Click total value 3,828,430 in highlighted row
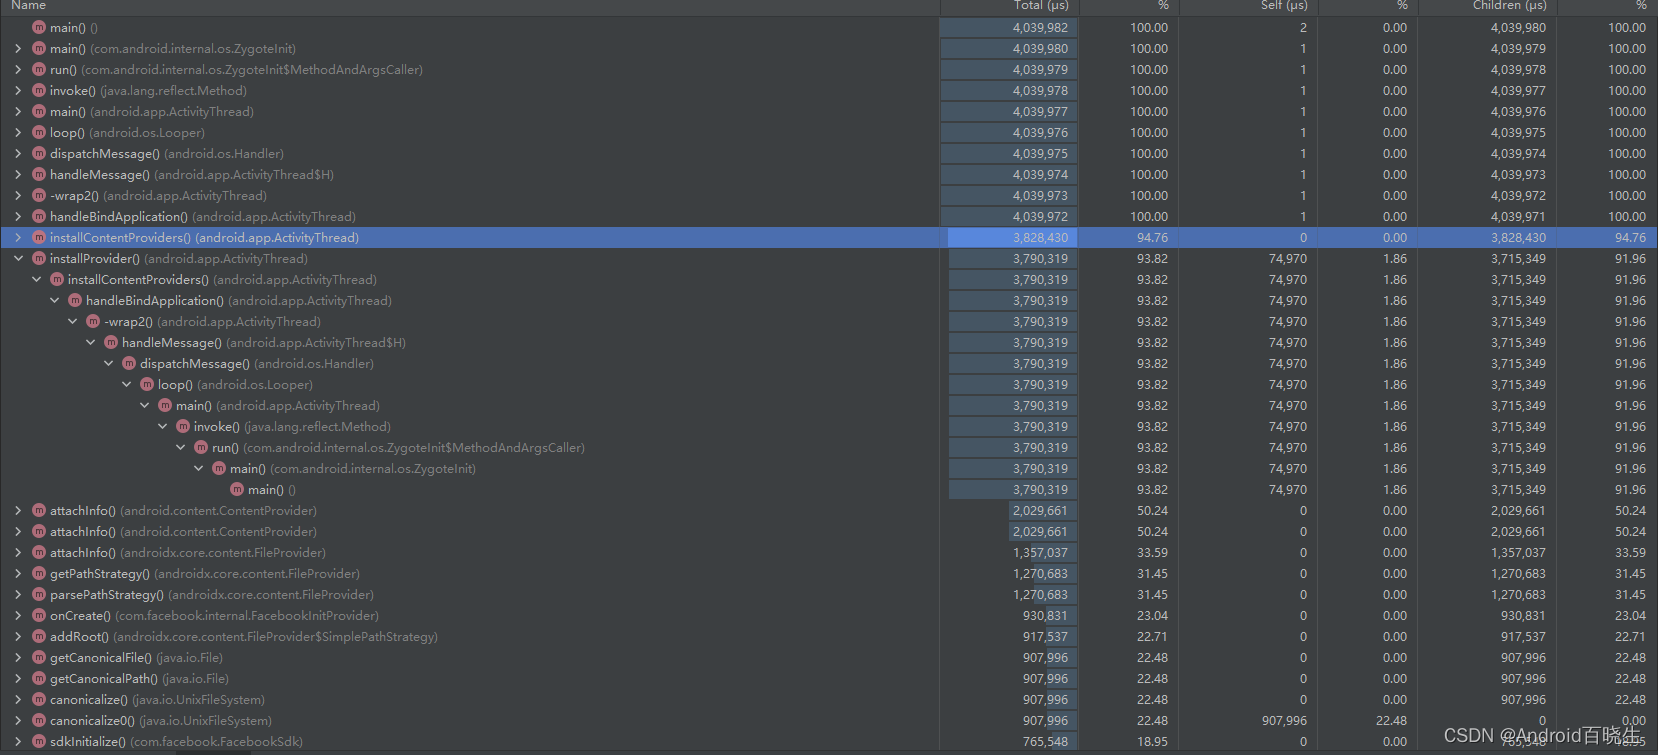 click(1040, 238)
